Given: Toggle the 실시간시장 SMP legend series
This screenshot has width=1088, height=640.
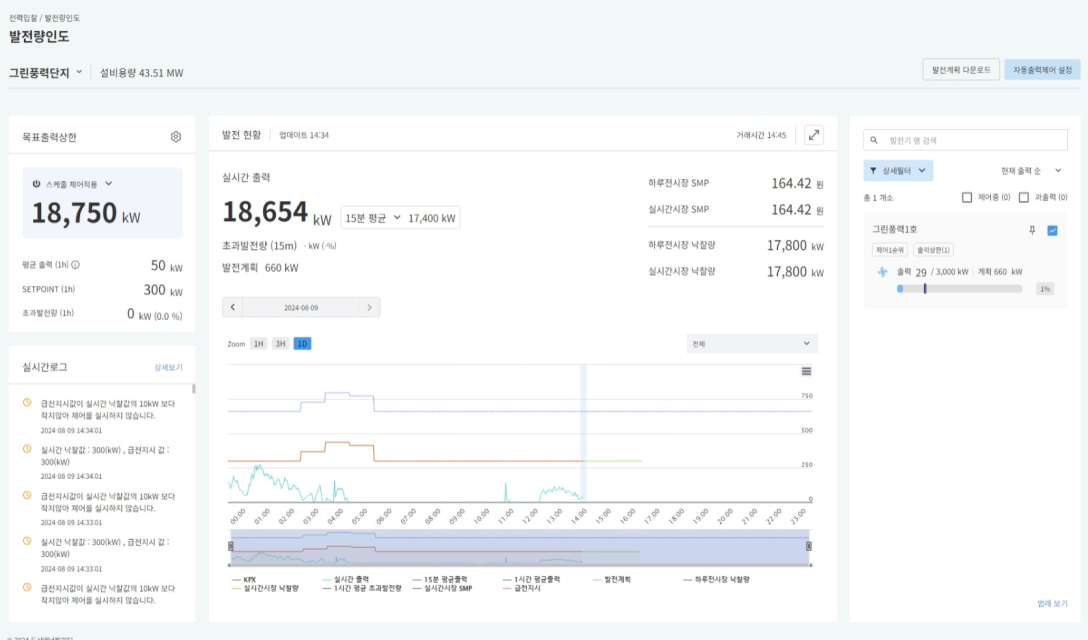Looking at the screenshot, I should [442, 588].
